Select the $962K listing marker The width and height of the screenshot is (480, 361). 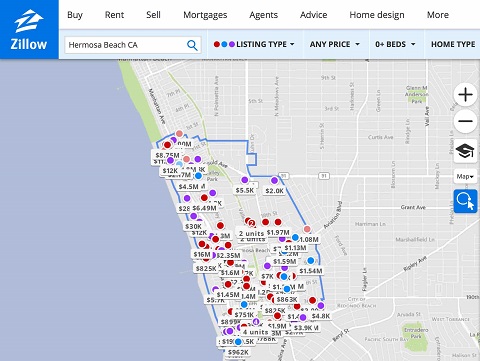238,352
